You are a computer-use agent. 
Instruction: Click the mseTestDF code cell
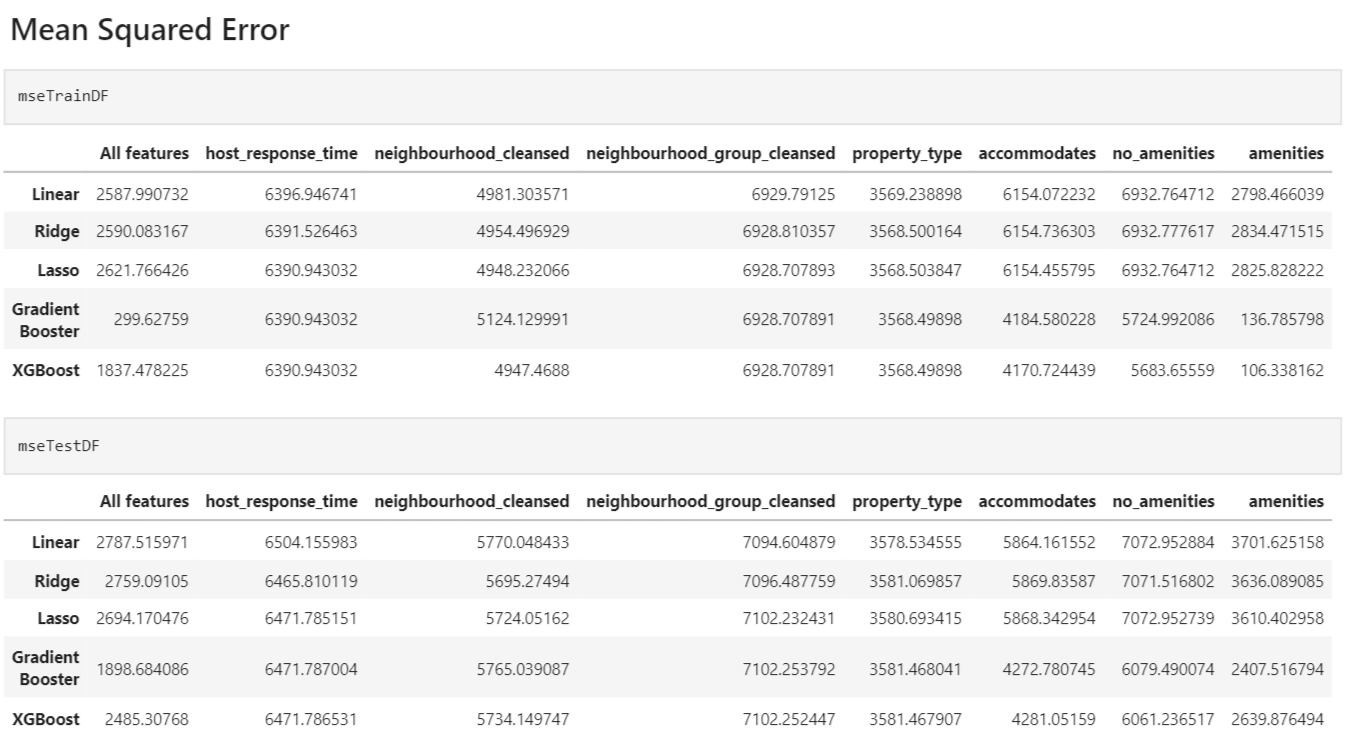[x=672, y=445]
